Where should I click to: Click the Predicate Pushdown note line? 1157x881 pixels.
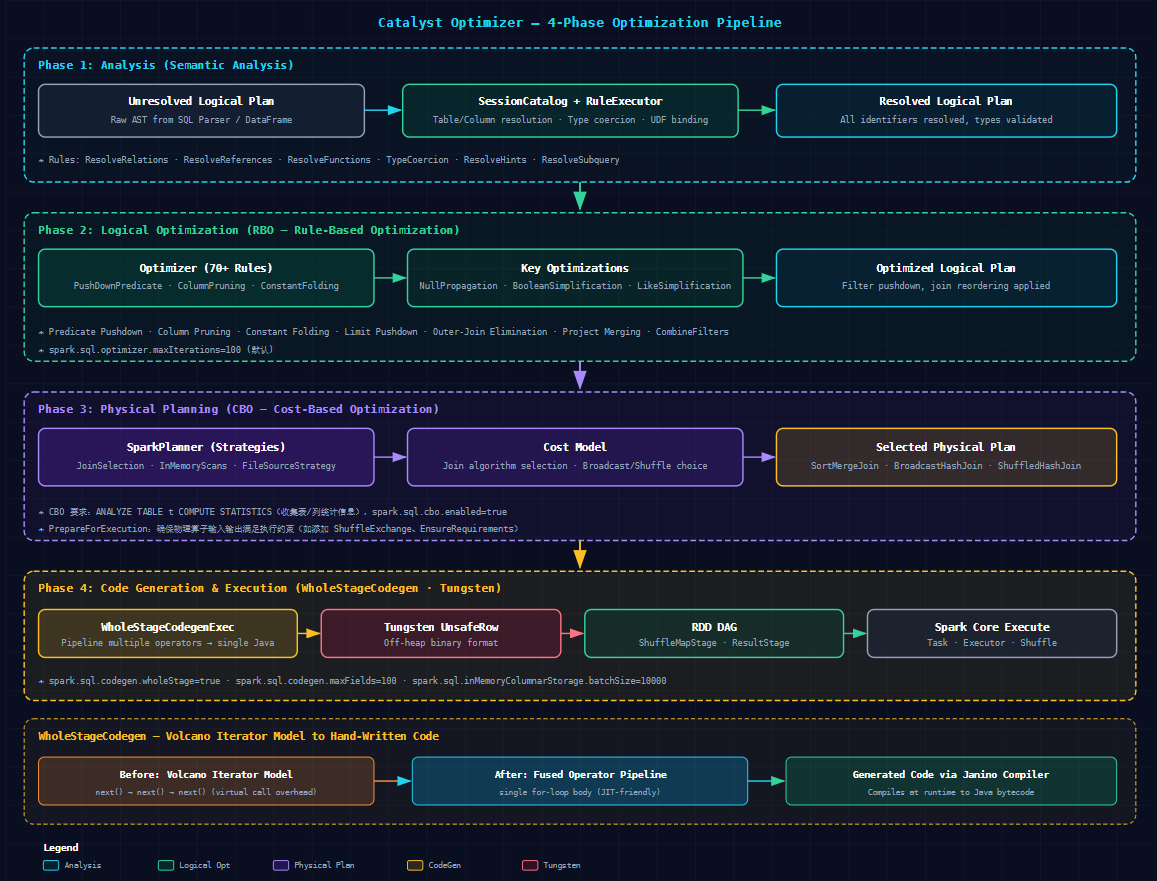[x=384, y=332]
